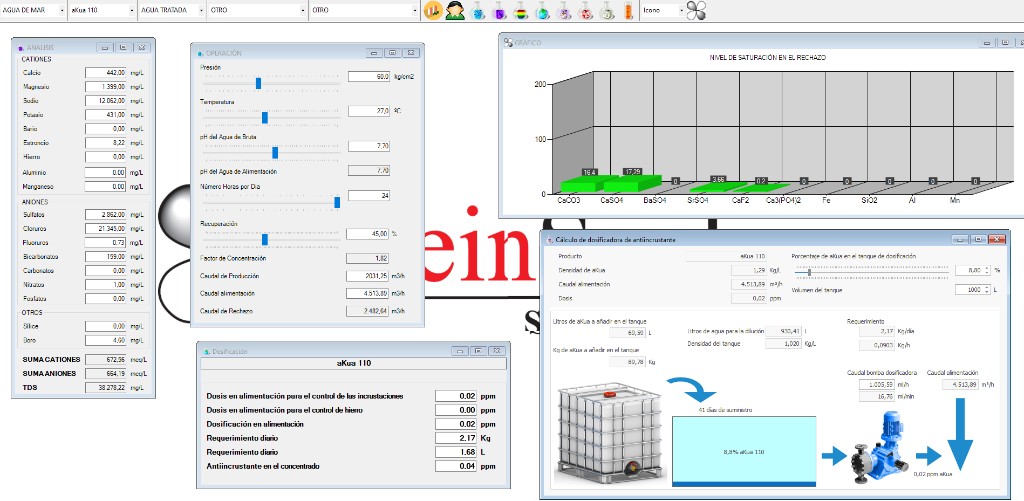Click the aKua 110 header in Dosificación
This screenshot has width=1024, height=501.
[x=353, y=363]
